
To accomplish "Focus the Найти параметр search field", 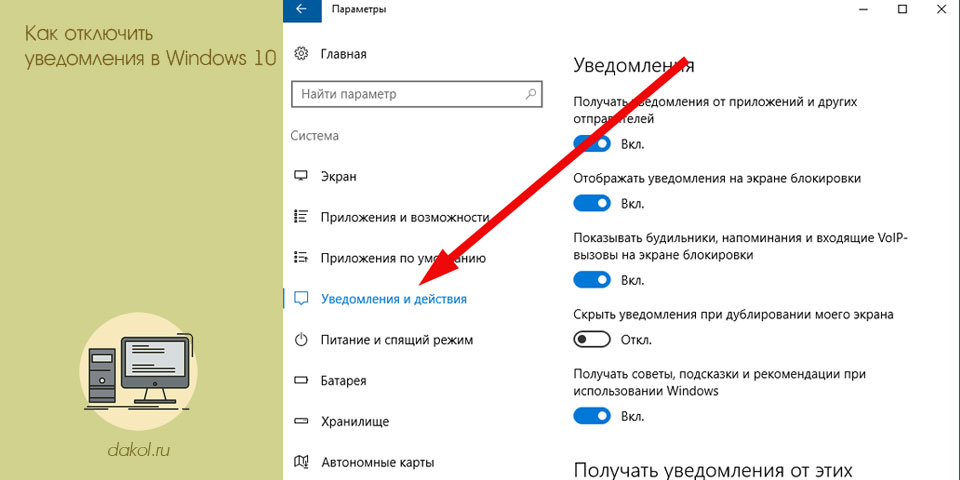I will [417, 94].
